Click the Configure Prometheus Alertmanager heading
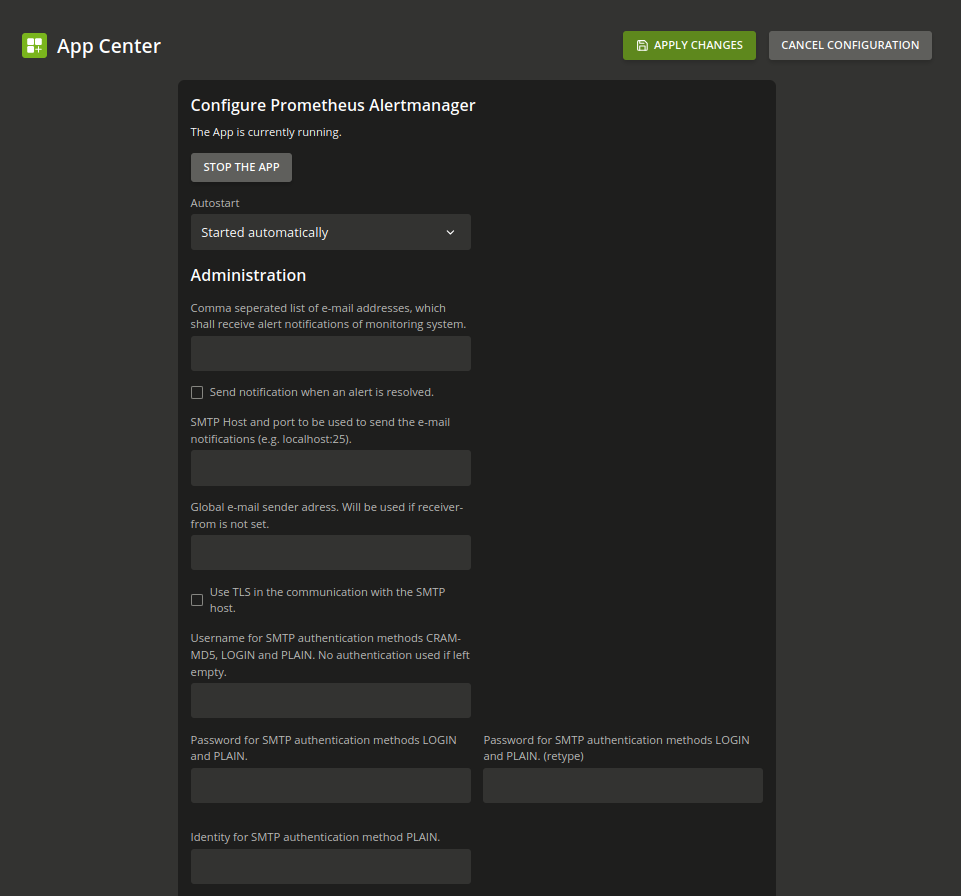 point(333,105)
